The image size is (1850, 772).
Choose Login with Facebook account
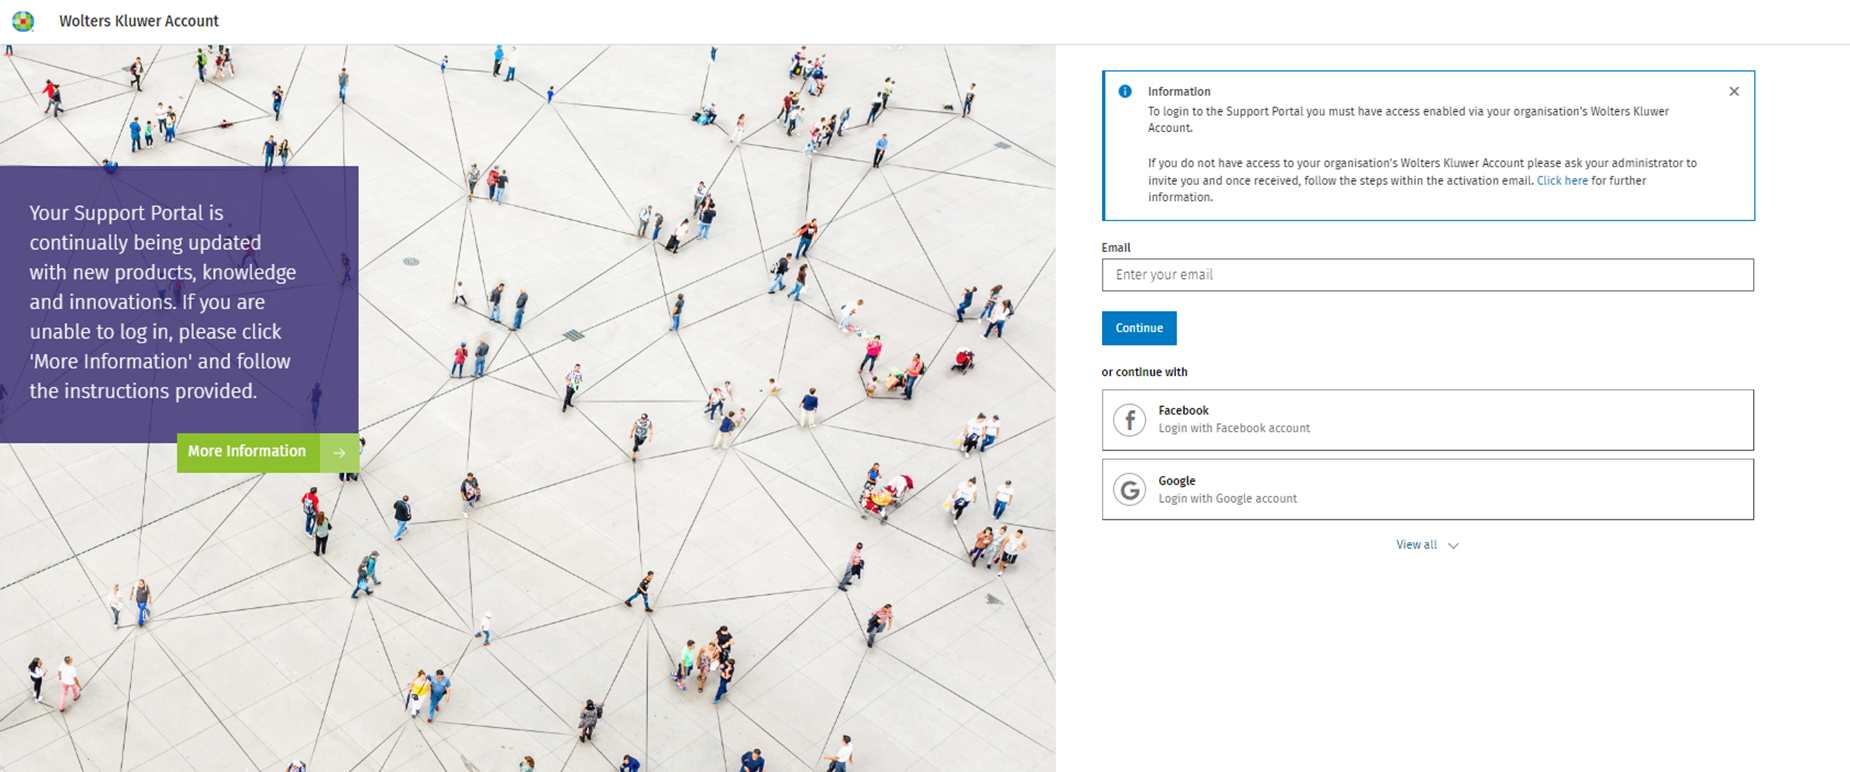[1427, 420]
